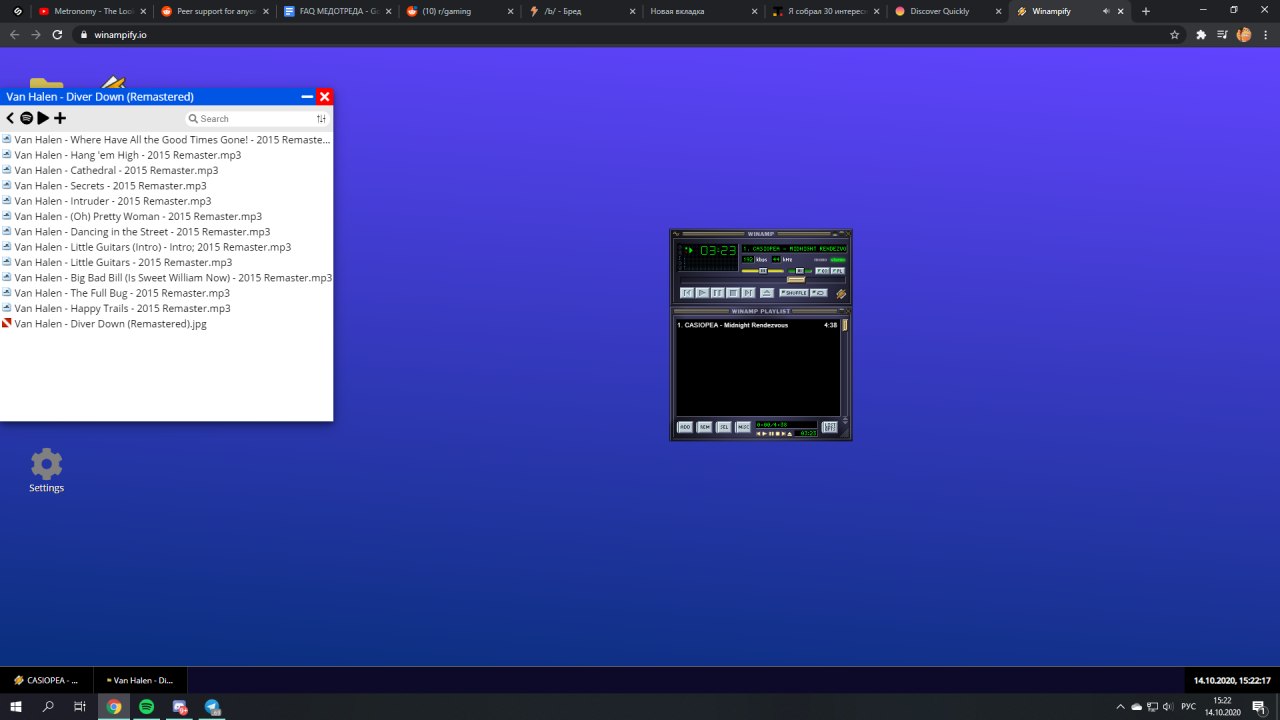Open Windows Task View on the taskbar
The width and height of the screenshot is (1280, 720).
click(x=80, y=706)
